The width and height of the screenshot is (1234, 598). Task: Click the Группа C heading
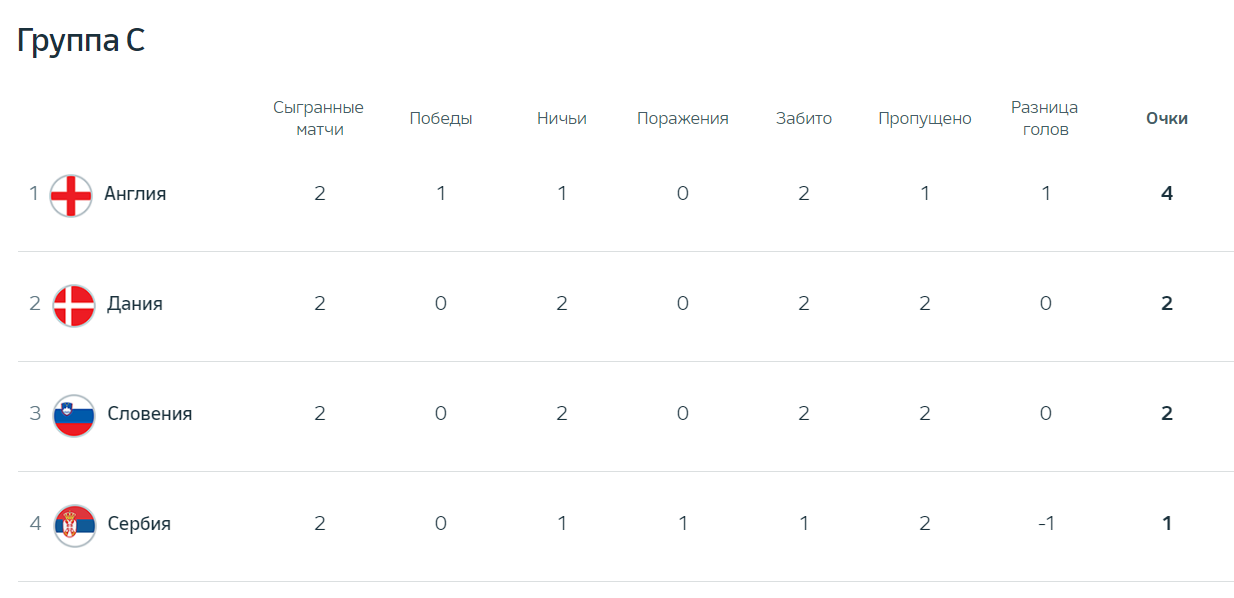(81, 40)
